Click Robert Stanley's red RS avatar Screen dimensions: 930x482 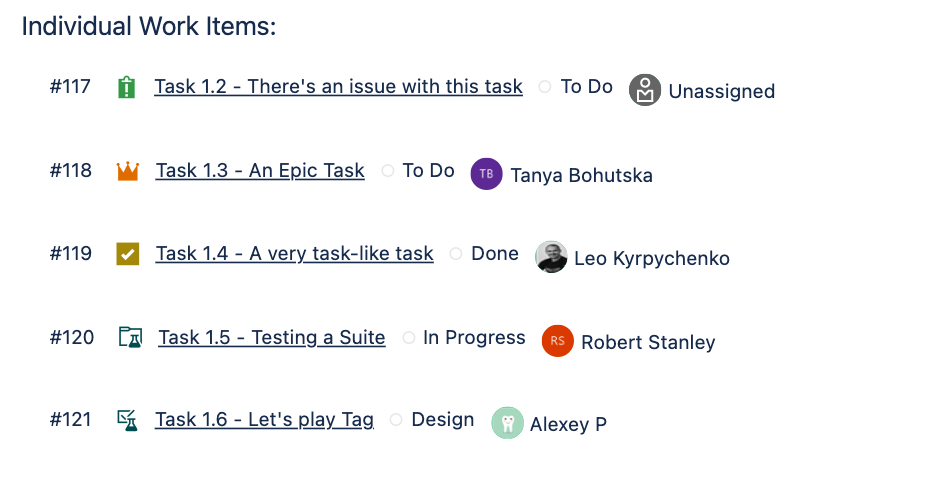coord(557,341)
